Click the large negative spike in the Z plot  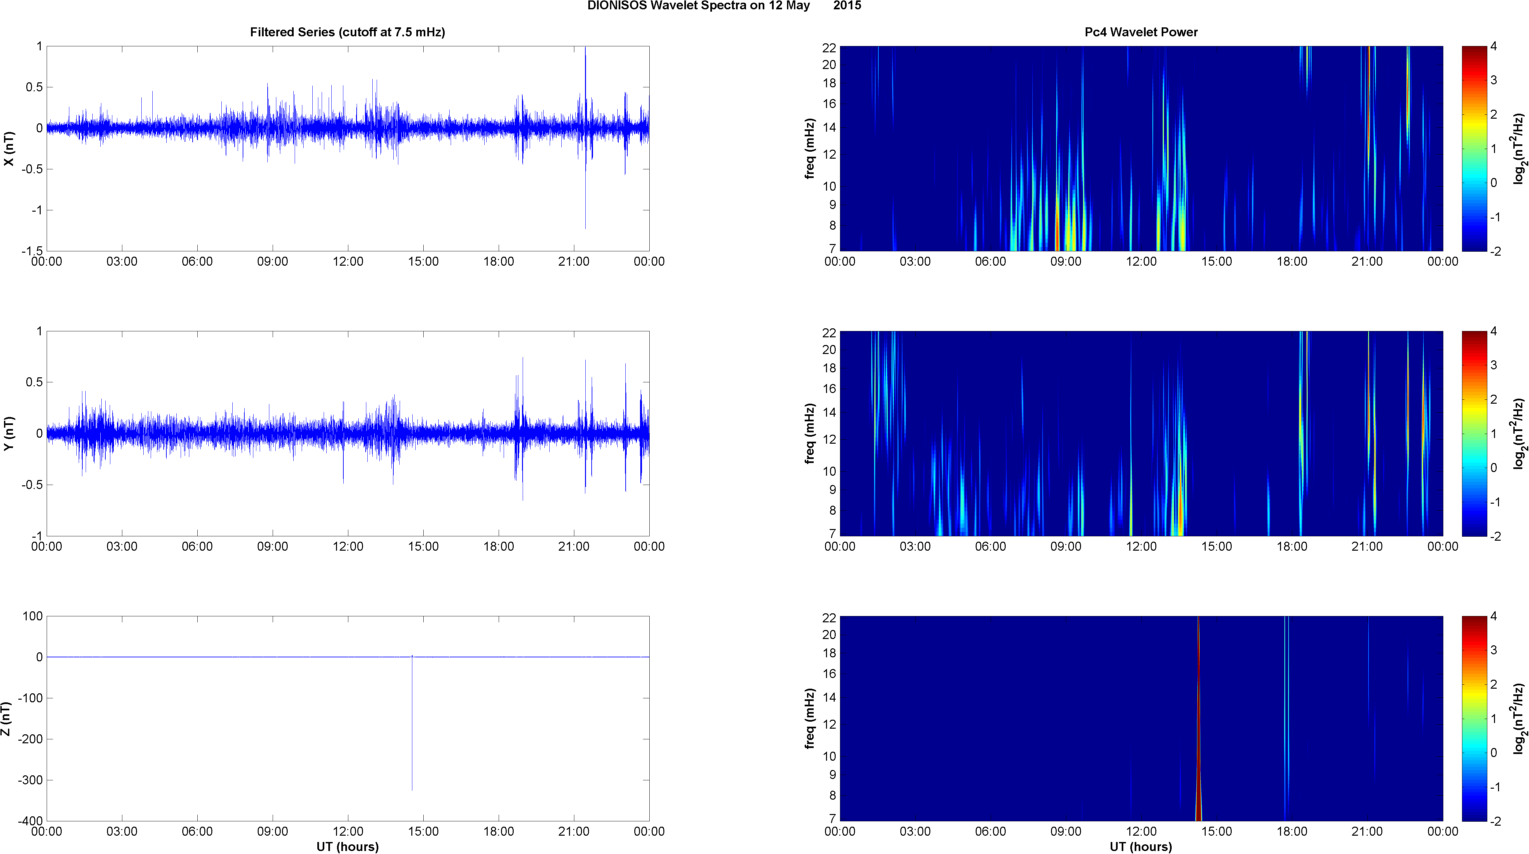click(412, 725)
